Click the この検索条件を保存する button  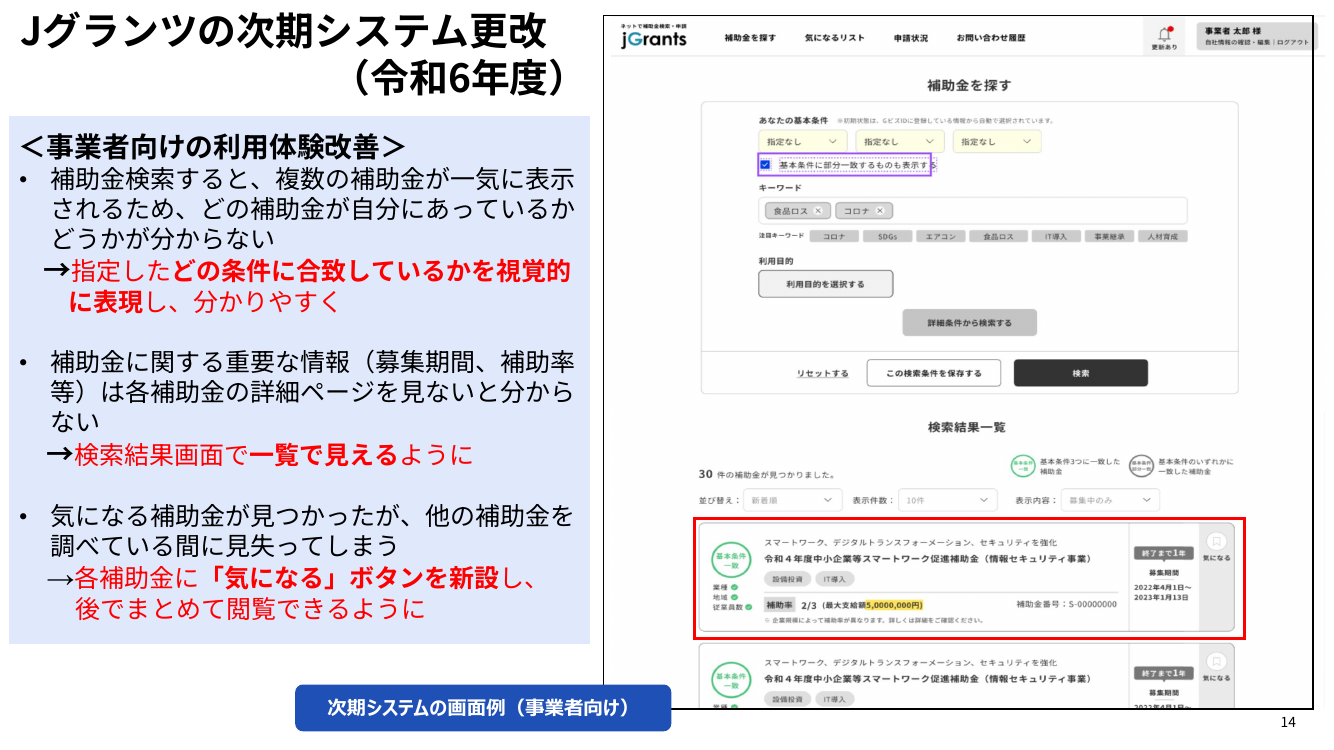933,373
